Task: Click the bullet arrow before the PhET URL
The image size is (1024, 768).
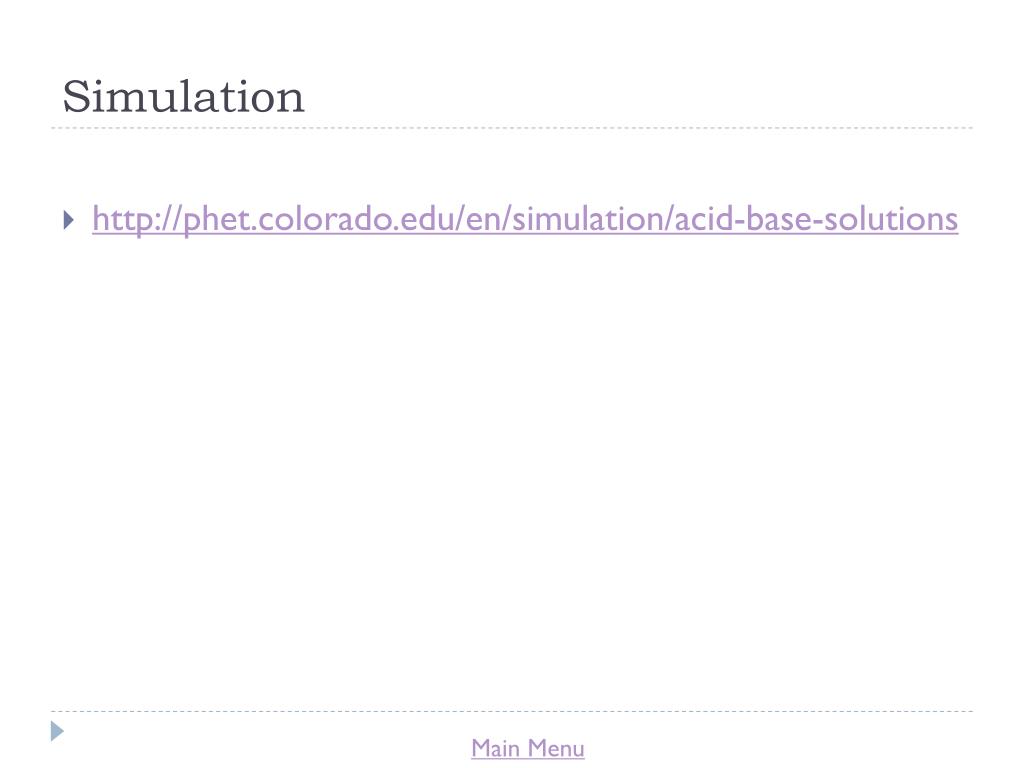Action: coord(69,219)
